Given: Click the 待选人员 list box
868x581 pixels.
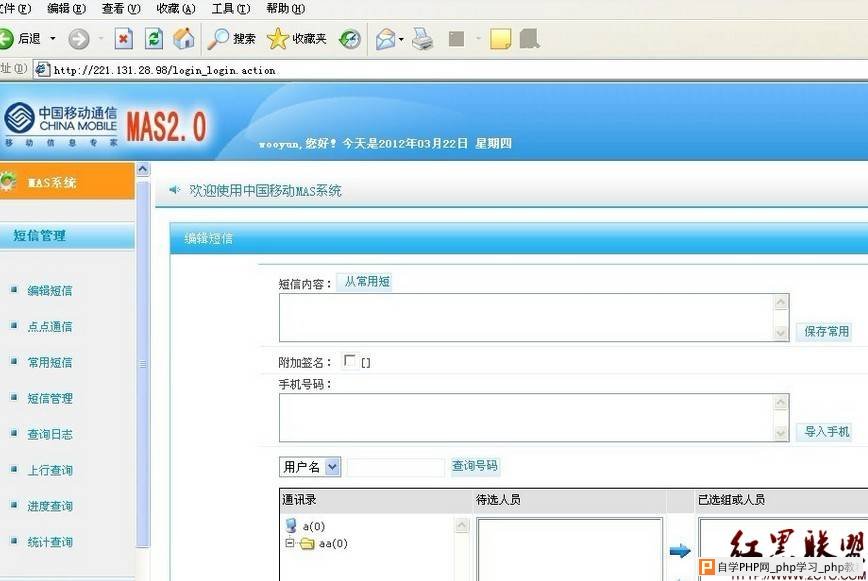Looking at the screenshot, I should point(570,549).
